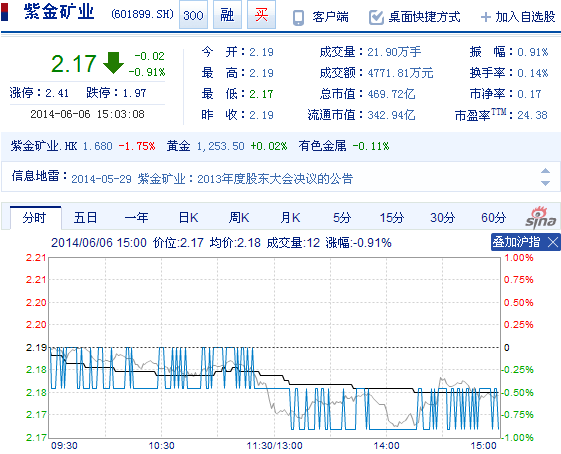
Task: Click the 融 margin trading badge
Action: click(x=227, y=15)
